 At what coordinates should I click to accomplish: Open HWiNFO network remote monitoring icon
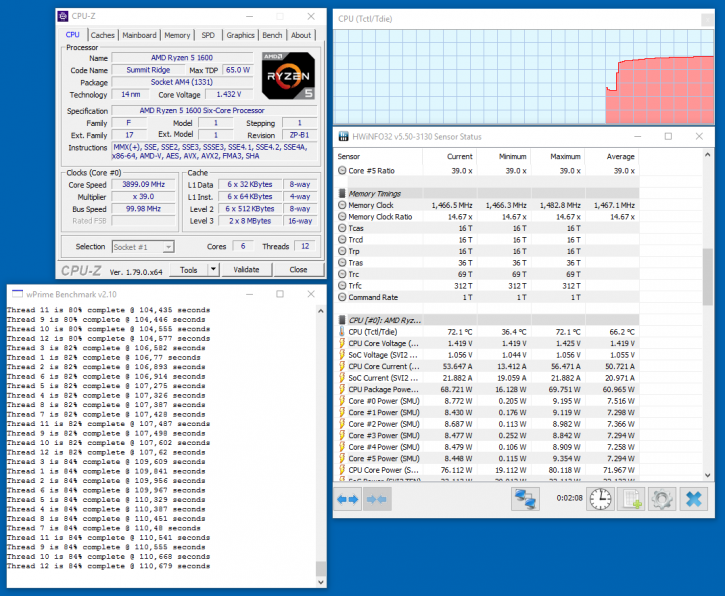[525, 499]
